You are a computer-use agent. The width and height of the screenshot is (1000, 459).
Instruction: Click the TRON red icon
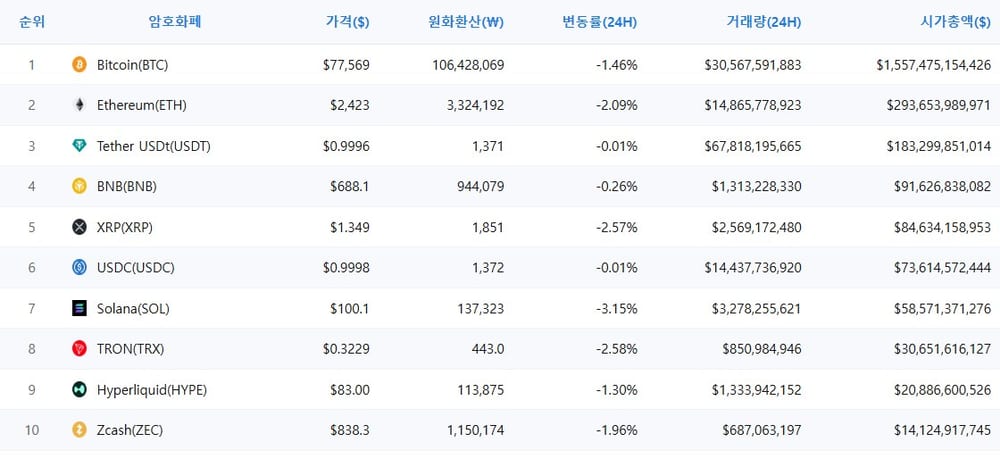point(79,349)
